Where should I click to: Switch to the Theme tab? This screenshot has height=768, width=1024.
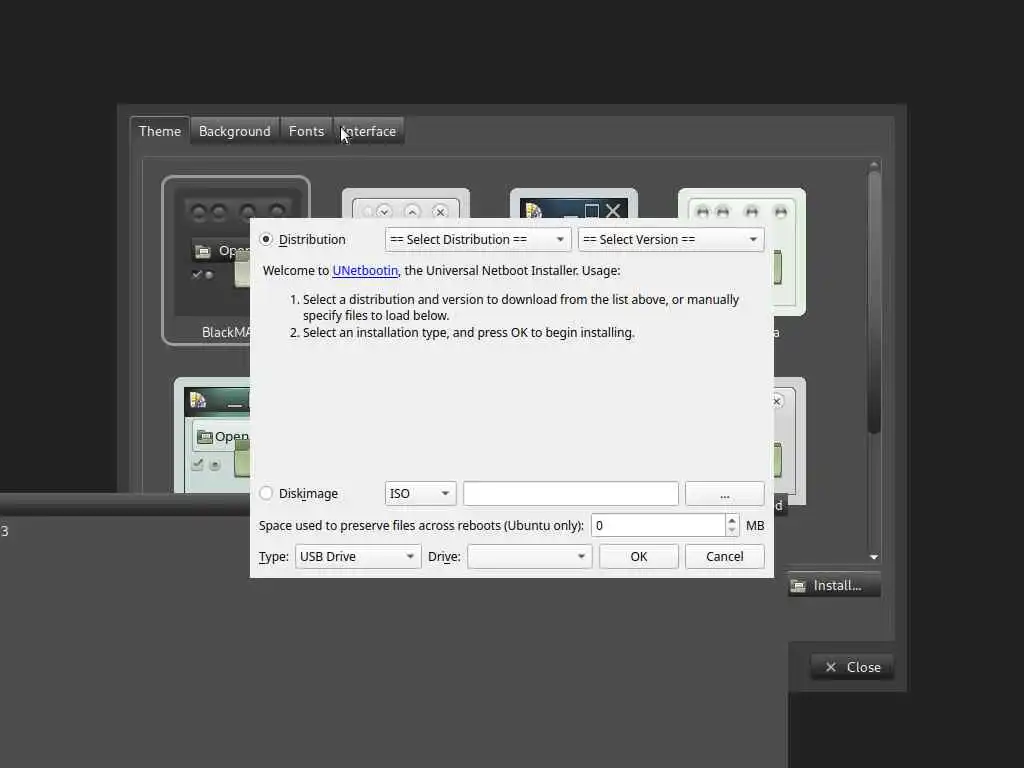(x=160, y=131)
